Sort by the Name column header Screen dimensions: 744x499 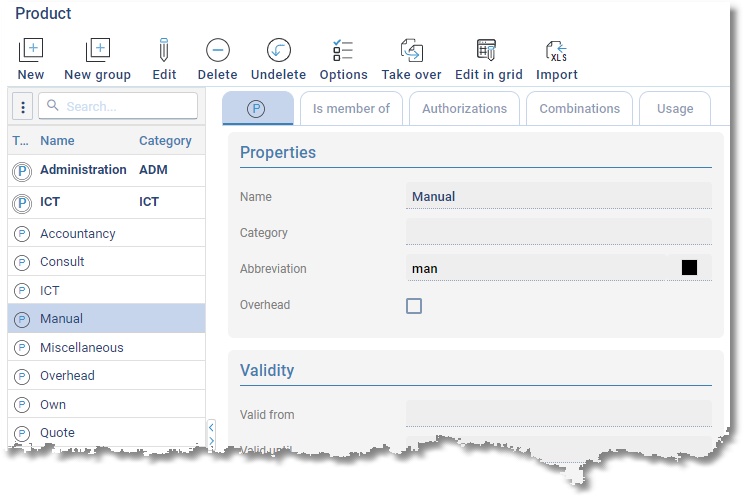click(x=57, y=141)
